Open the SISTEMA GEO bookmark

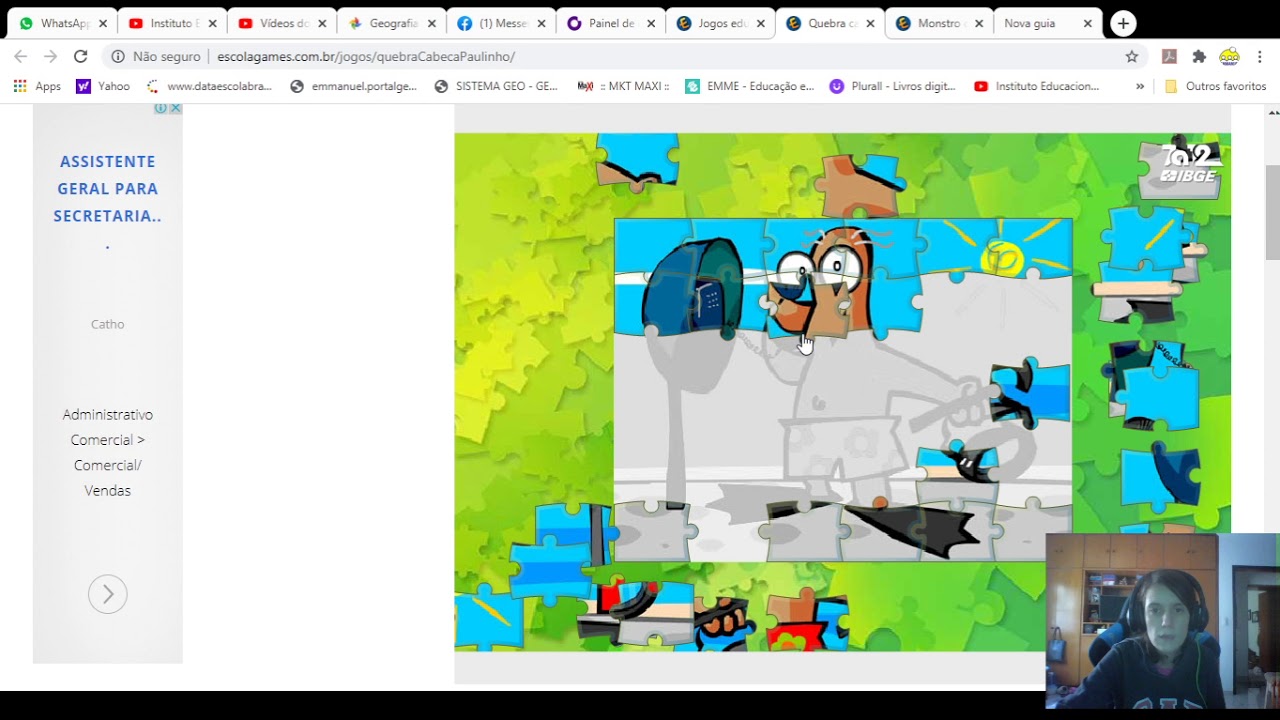496,86
